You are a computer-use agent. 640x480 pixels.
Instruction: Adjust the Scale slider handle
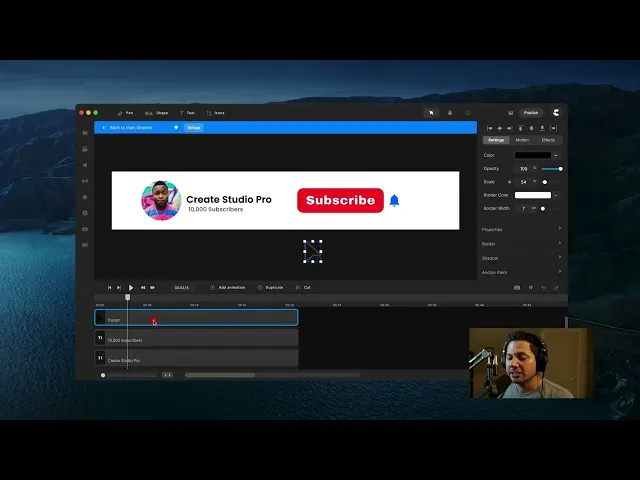click(544, 182)
